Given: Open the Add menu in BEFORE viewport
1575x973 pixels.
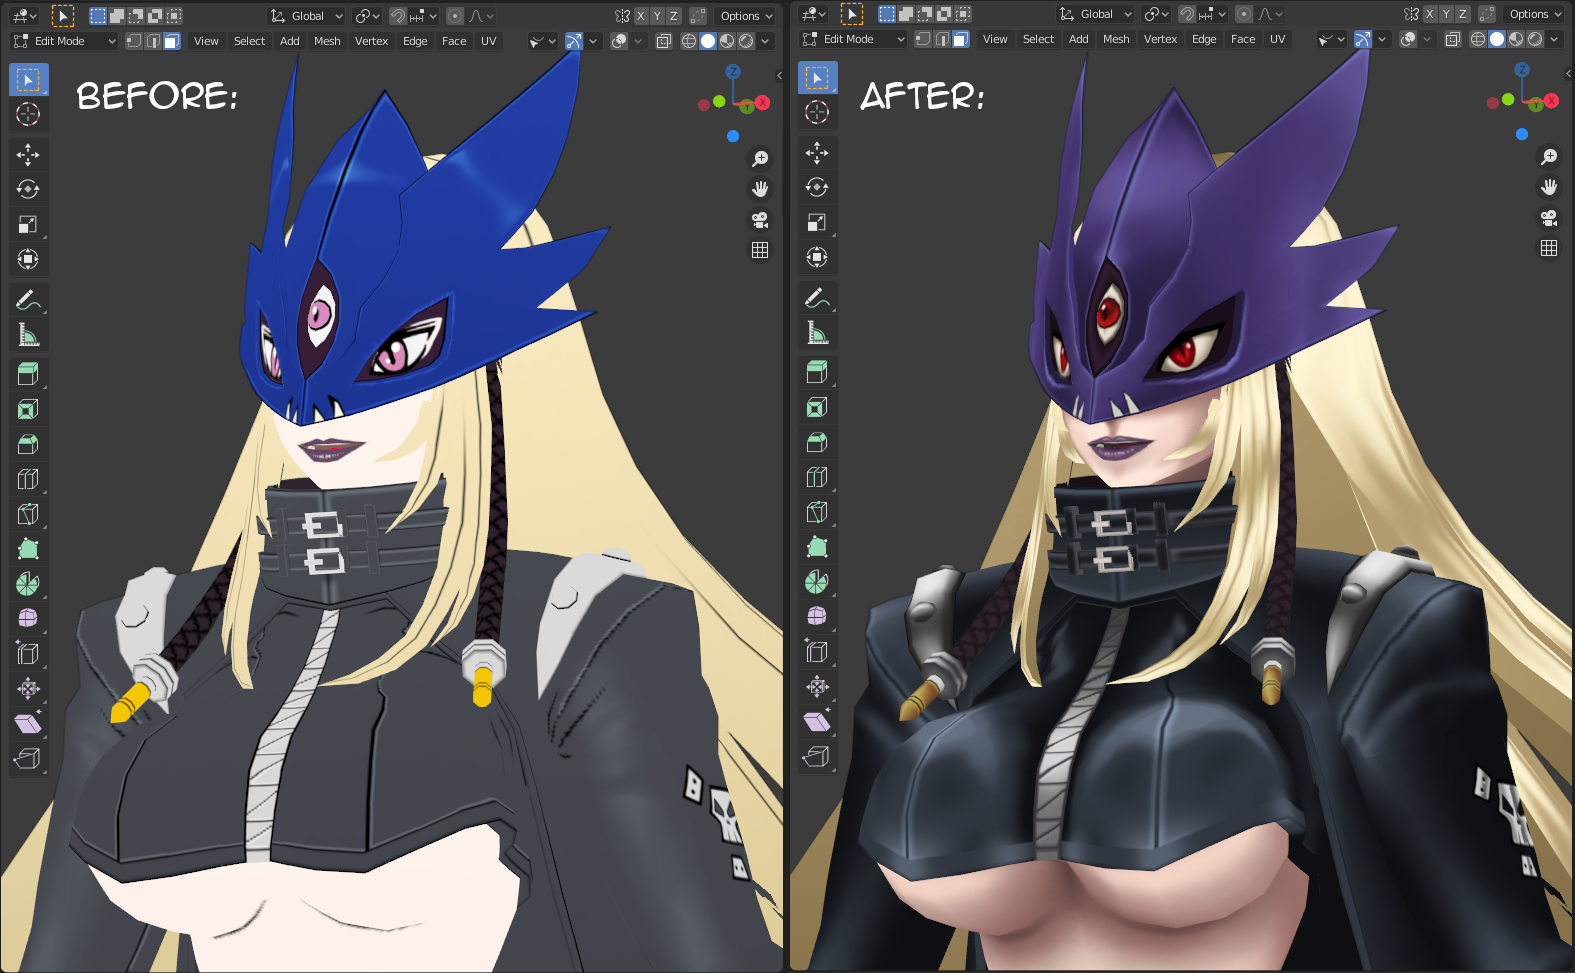Looking at the screenshot, I should (x=289, y=41).
